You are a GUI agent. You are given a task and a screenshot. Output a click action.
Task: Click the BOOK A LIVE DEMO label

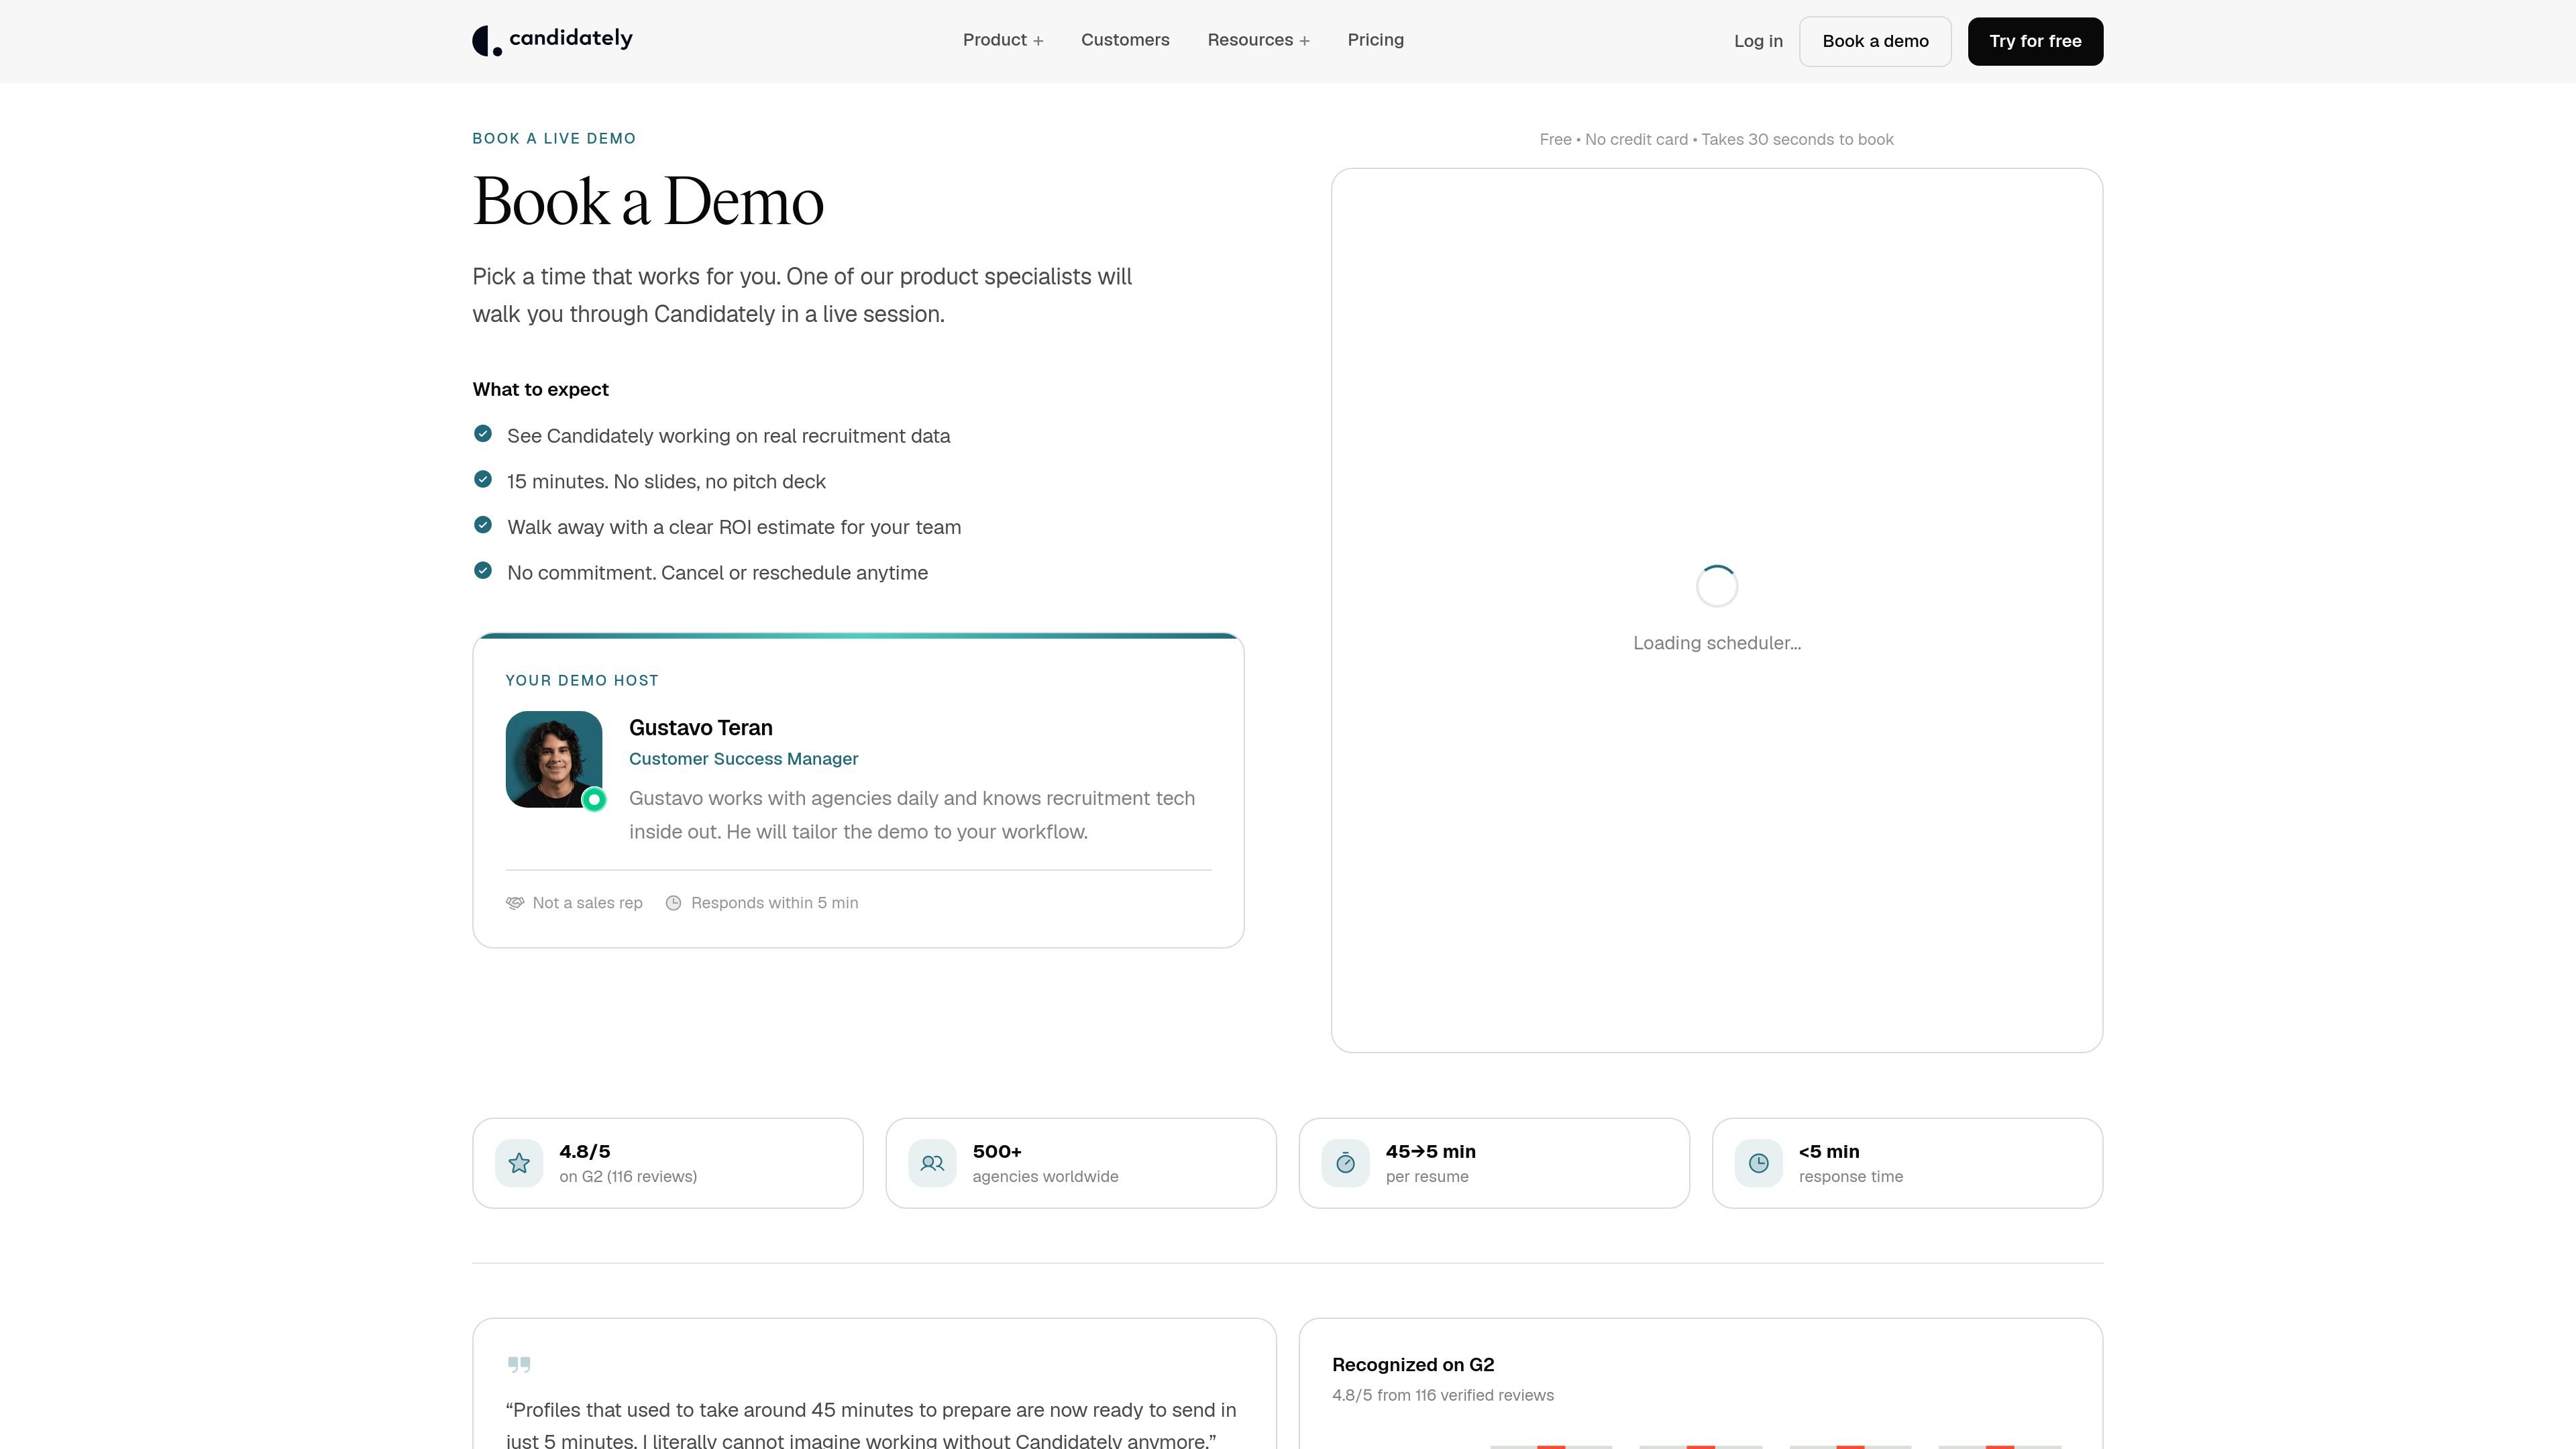click(x=554, y=139)
